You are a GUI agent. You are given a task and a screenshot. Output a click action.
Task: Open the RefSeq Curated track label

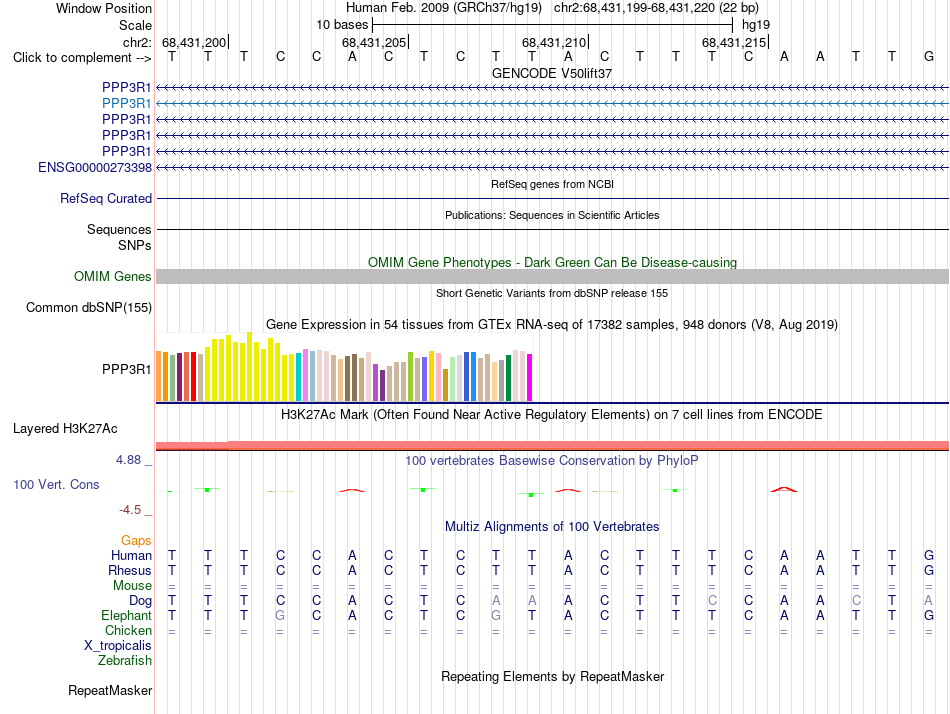click(x=105, y=198)
